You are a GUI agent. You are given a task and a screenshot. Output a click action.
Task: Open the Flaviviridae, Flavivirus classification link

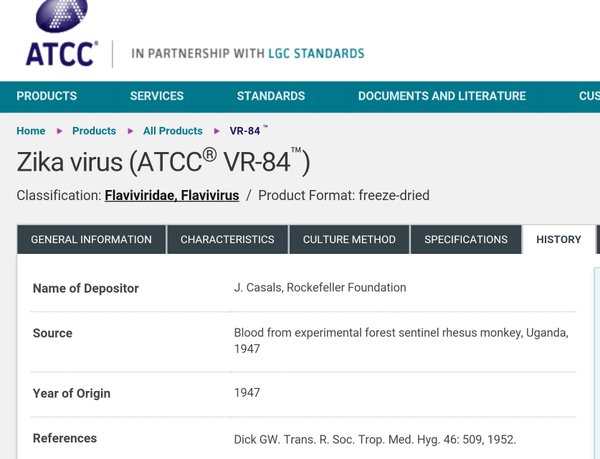(x=172, y=195)
